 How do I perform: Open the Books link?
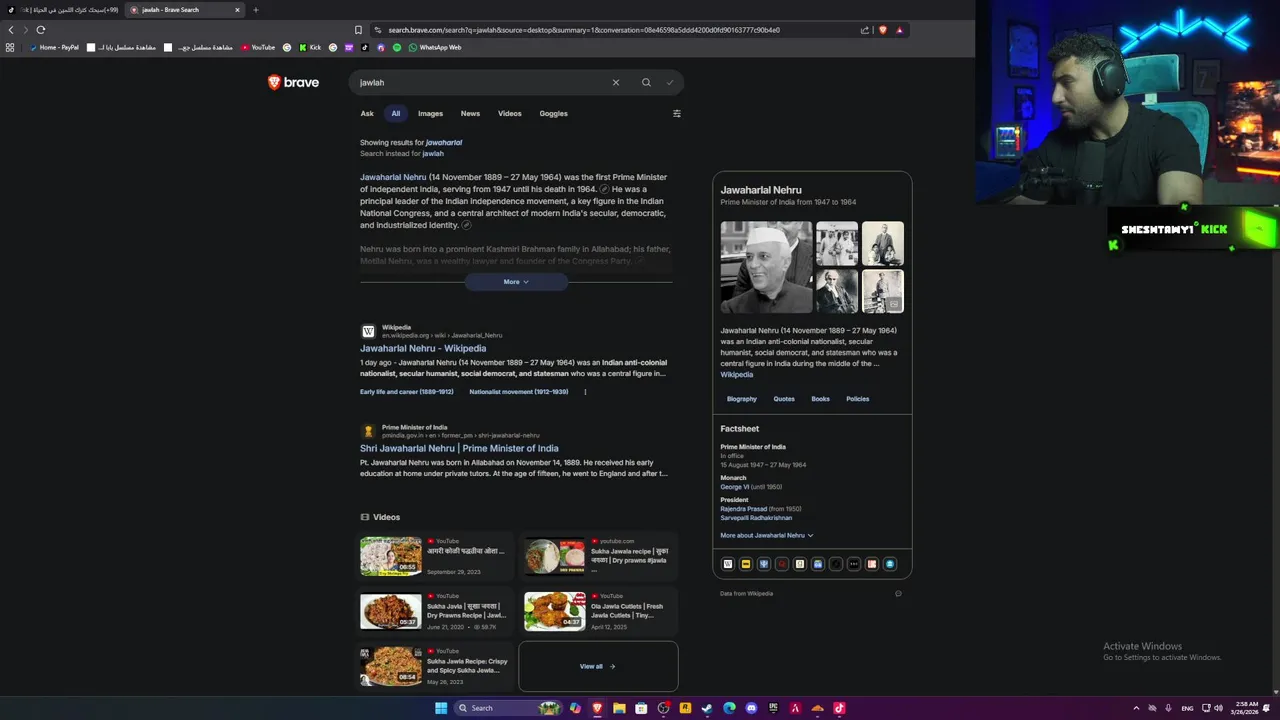[x=820, y=399]
